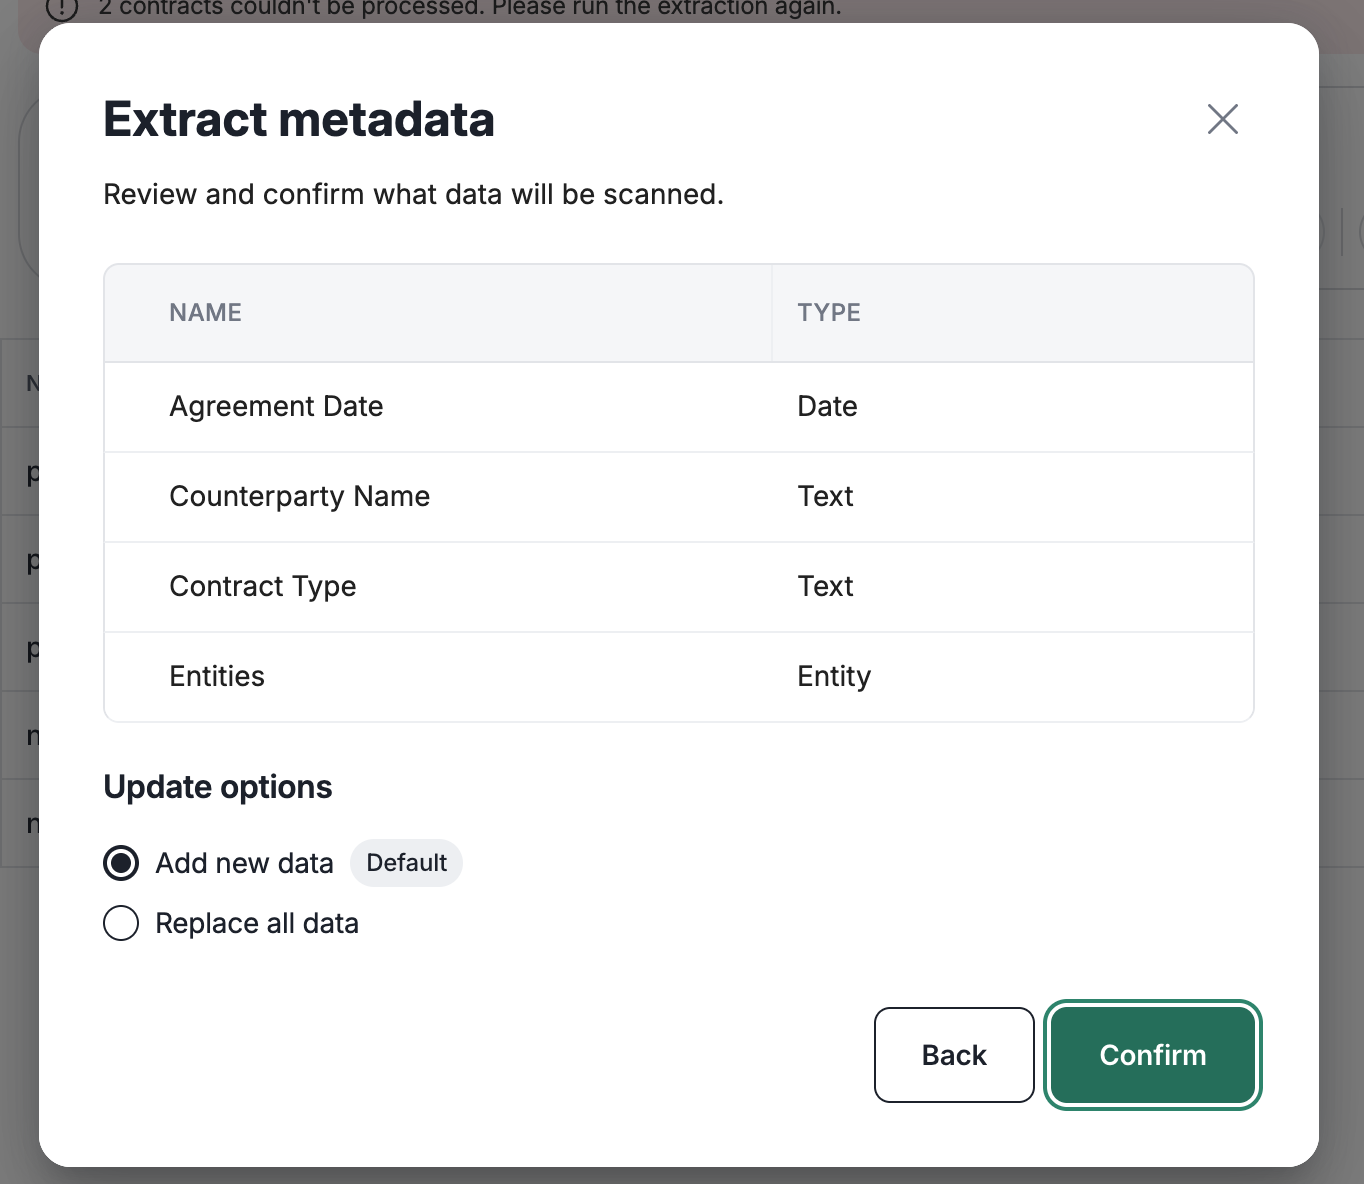Screen dimensions: 1364x1184
Task: Click the Agreement Date row name
Action: click(276, 407)
